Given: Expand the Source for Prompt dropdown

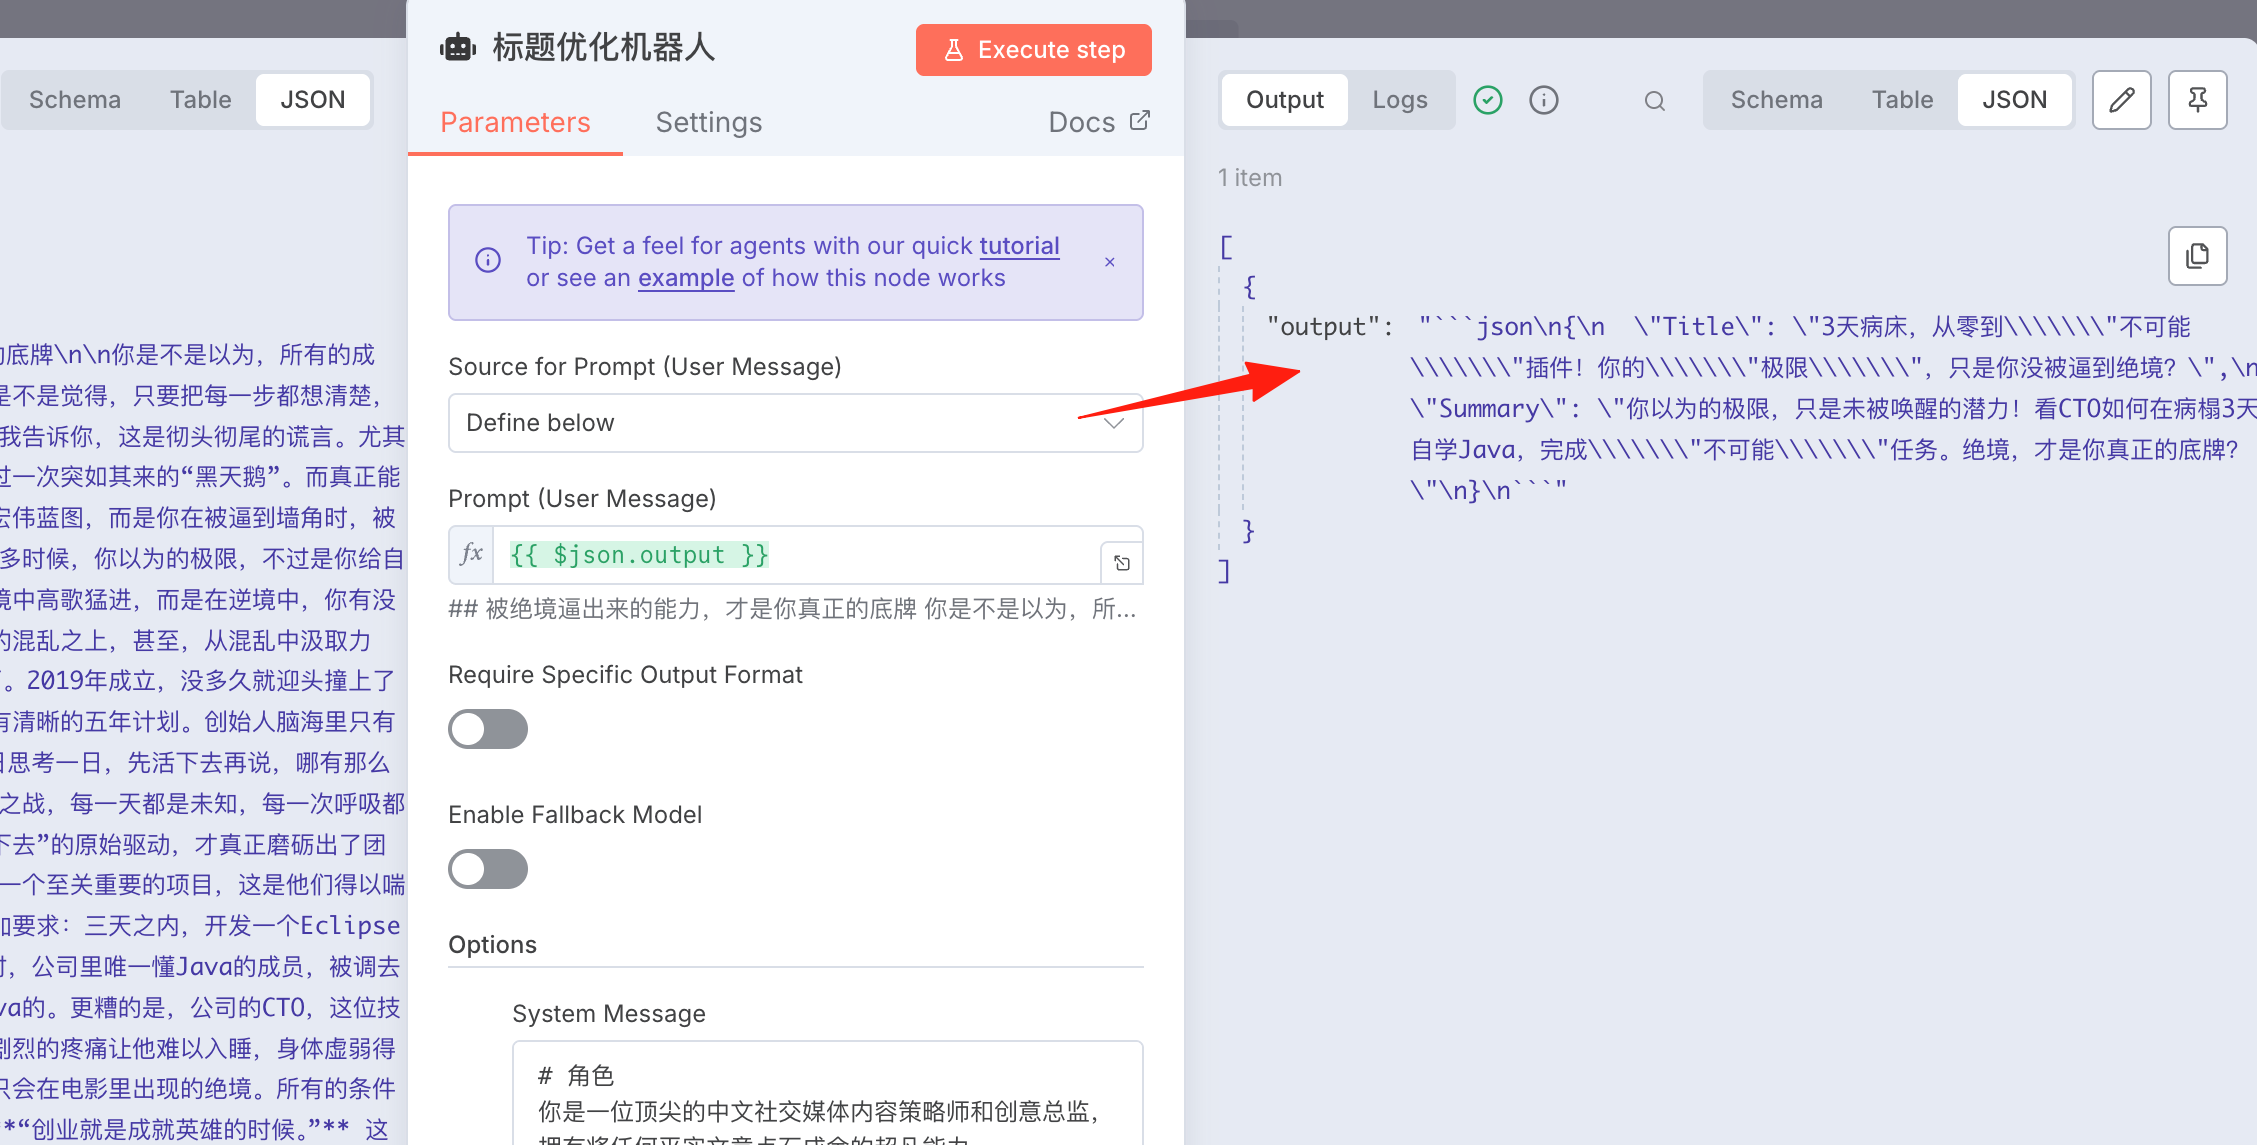Looking at the screenshot, I should click(x=796, y=423).
